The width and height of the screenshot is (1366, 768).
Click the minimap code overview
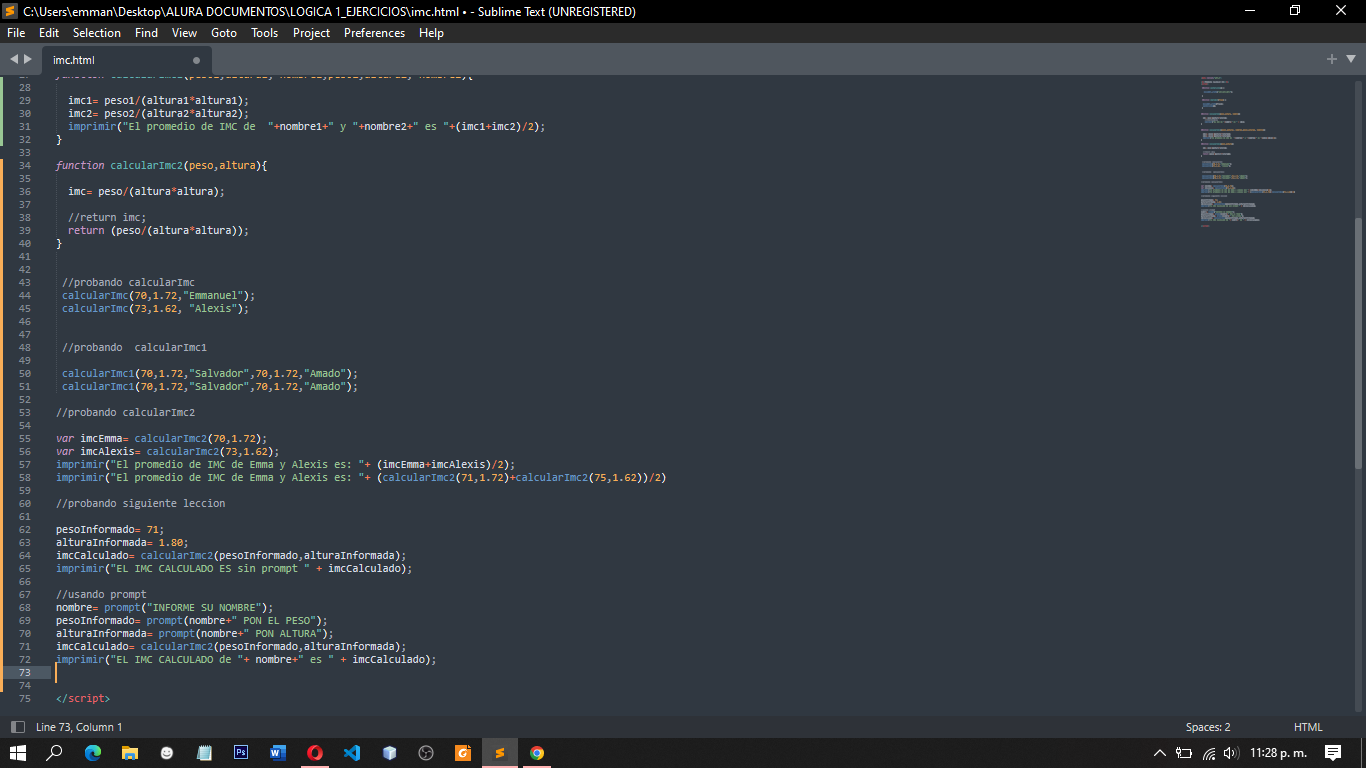(1248, 150)
